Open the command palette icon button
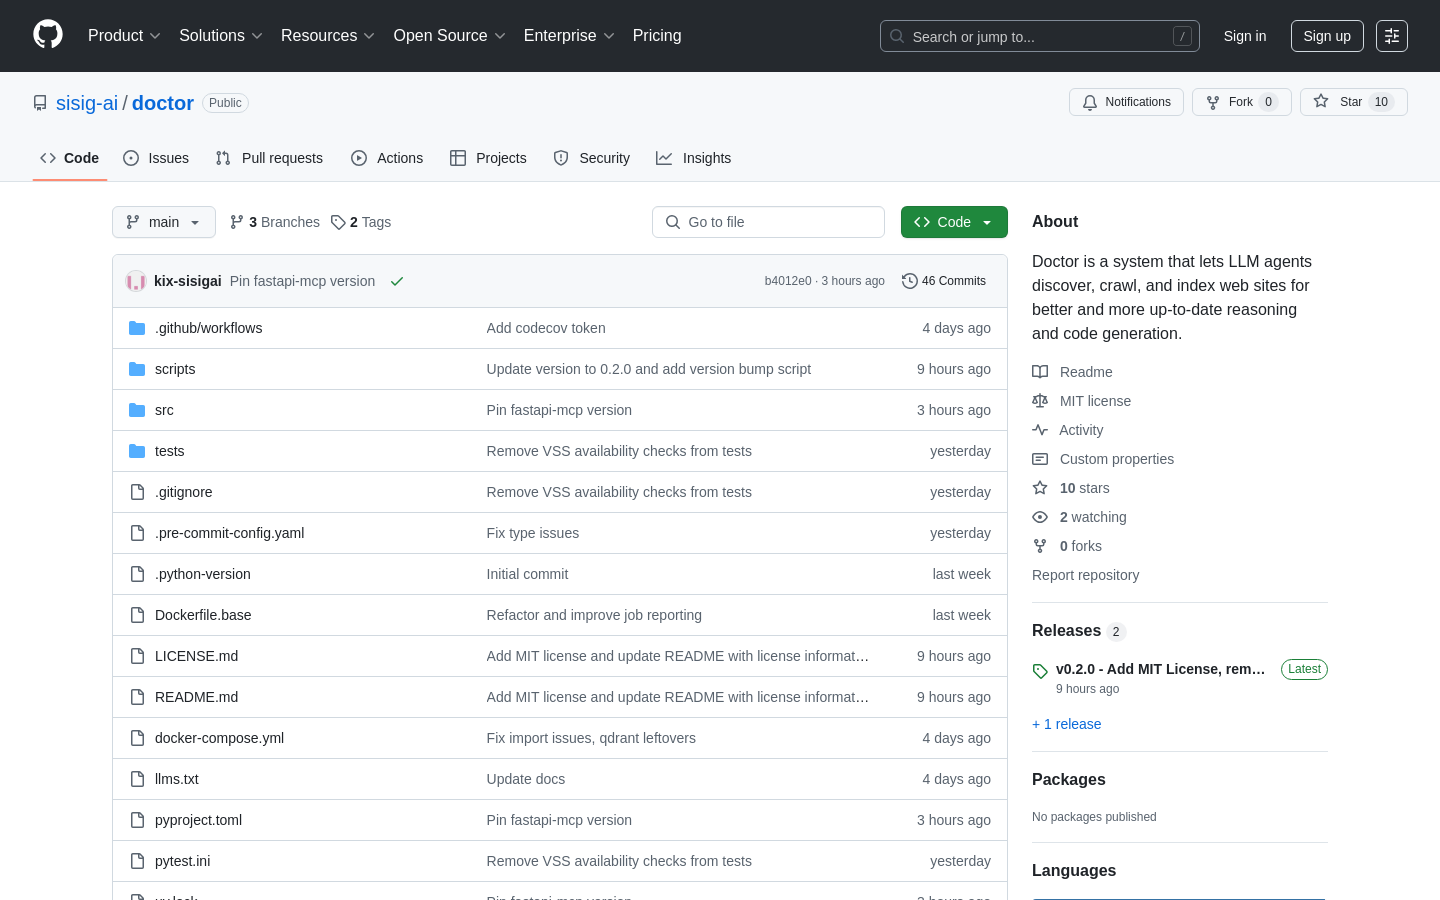1440x900 pixels. (x=1392, y=36)
